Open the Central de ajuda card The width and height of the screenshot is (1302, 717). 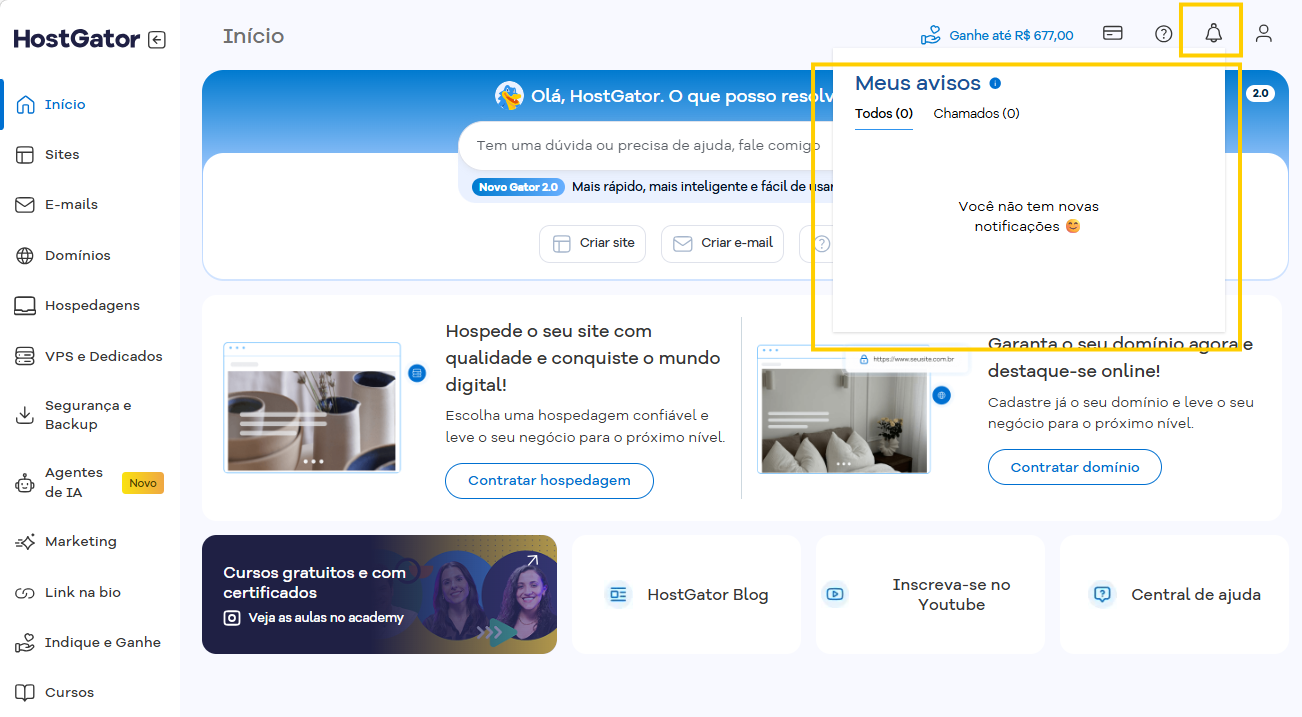[1174, 594]
